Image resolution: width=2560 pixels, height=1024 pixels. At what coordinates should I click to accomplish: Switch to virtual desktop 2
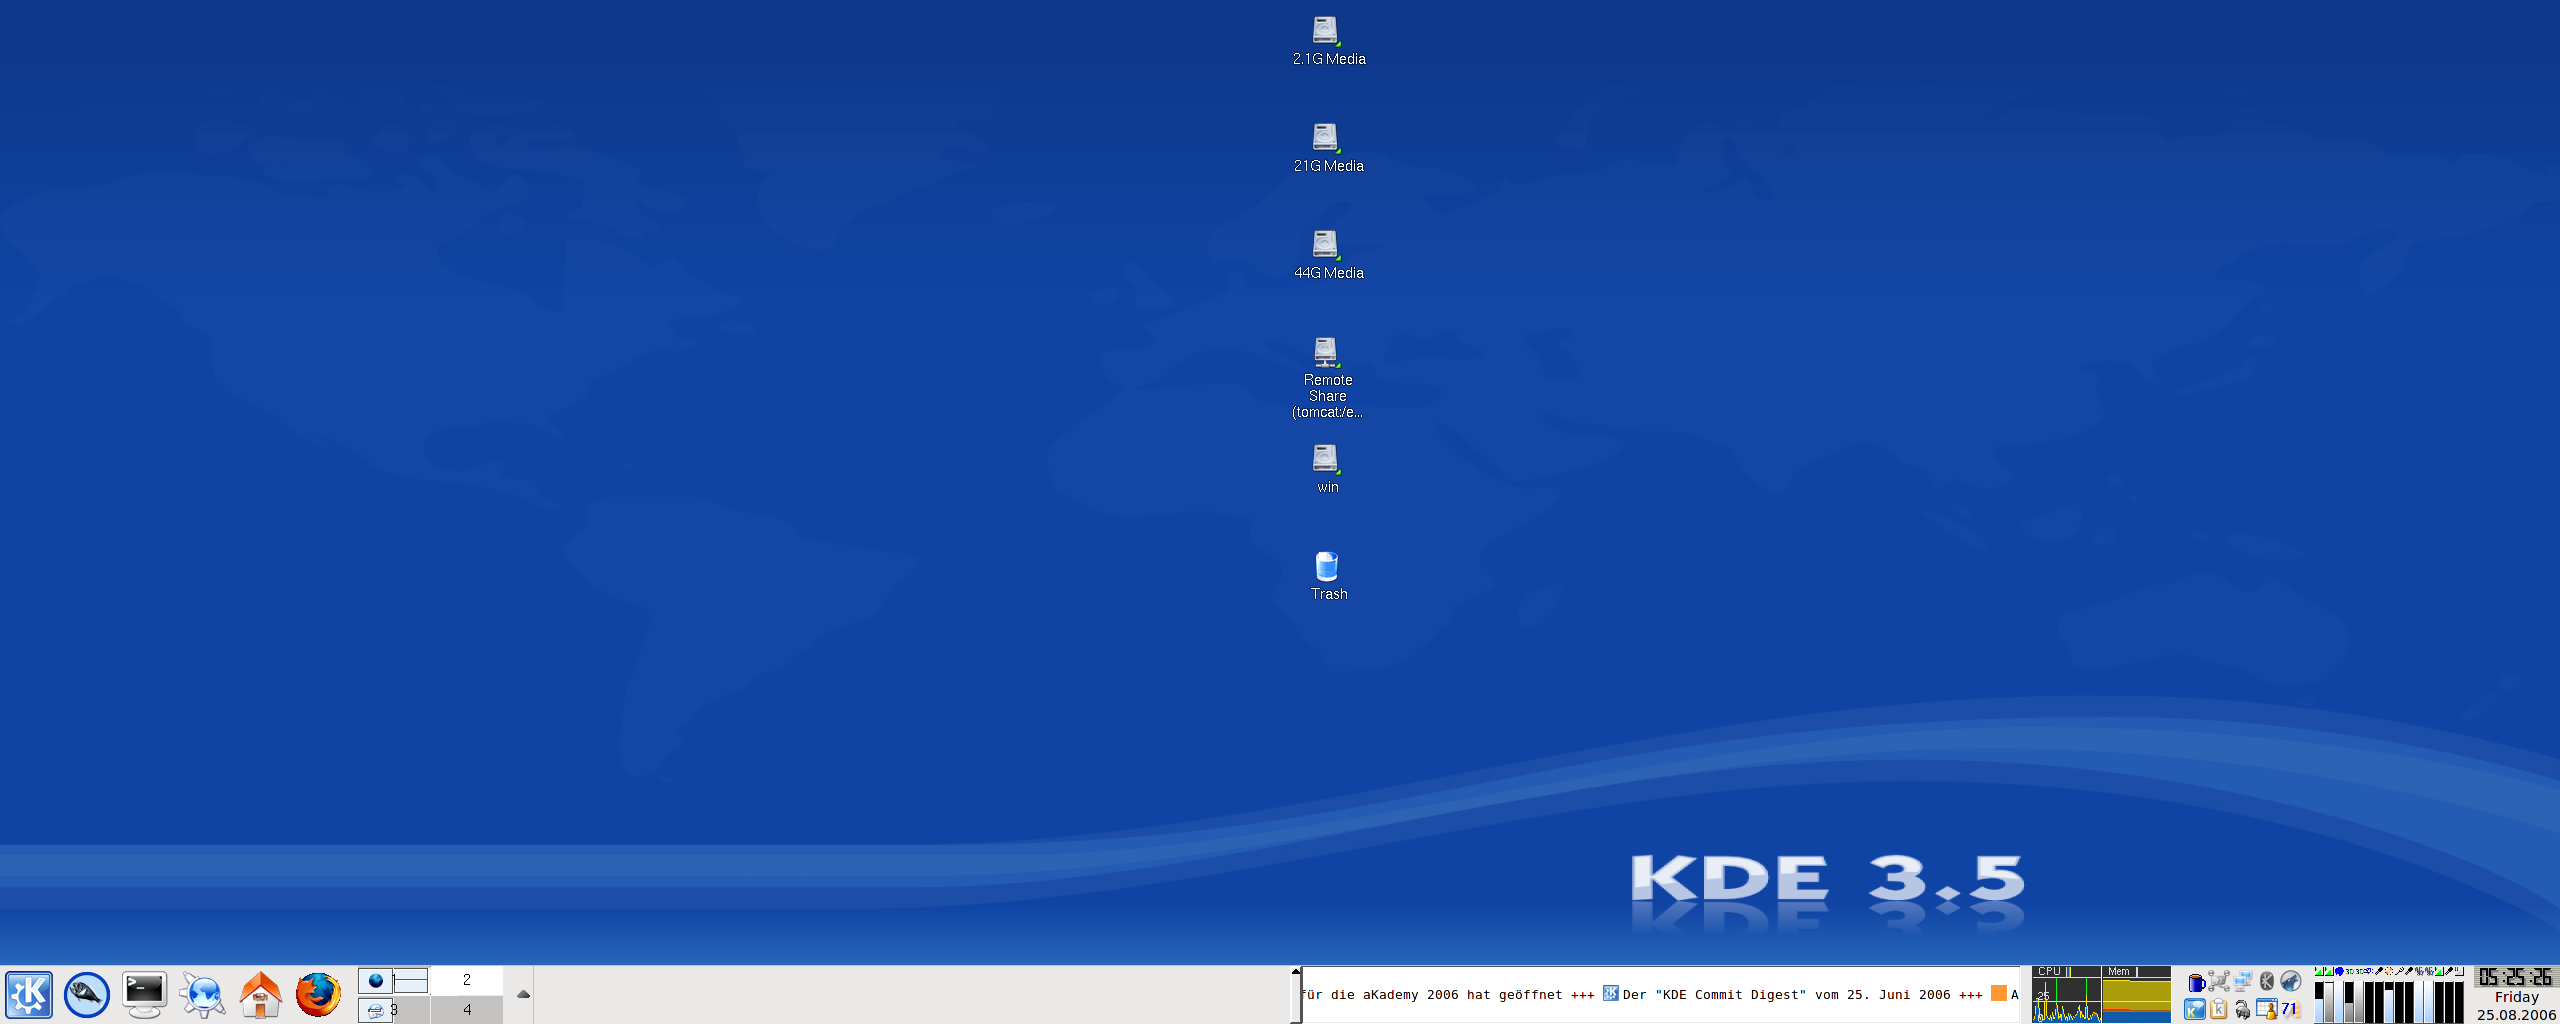point(466,980)
